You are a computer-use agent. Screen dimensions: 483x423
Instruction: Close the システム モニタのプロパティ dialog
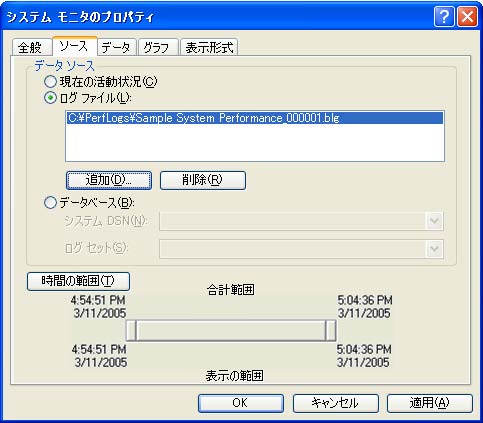tap(467, 17)
